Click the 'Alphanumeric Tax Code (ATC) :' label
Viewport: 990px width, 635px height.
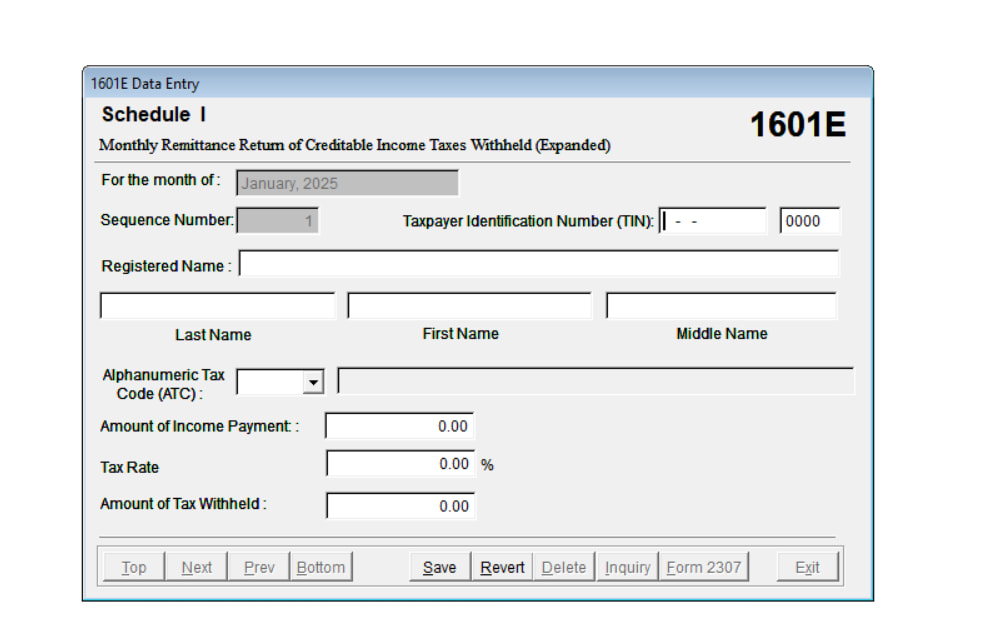pos(163,384)
